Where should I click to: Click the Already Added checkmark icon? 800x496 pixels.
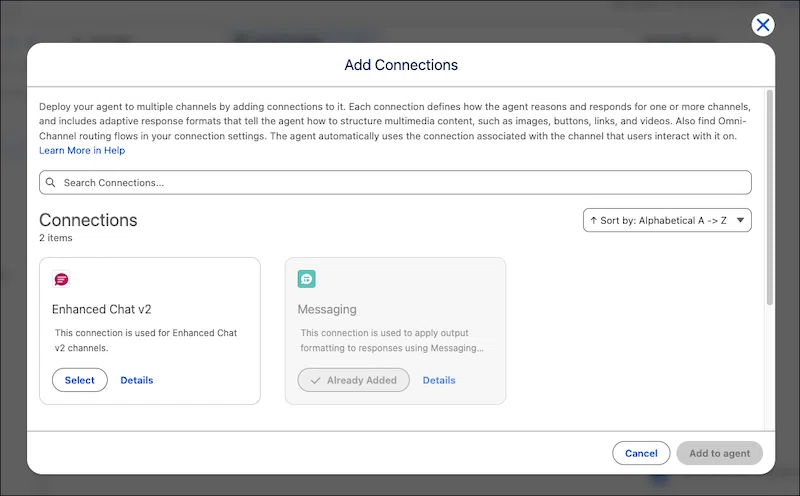click(315, 381)
